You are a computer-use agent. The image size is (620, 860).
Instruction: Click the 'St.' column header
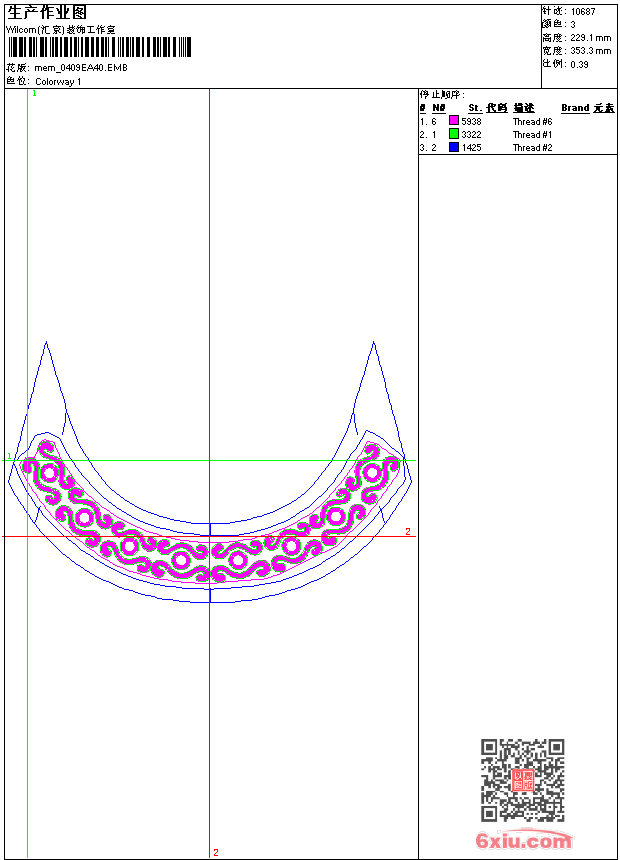coord(475,108)
